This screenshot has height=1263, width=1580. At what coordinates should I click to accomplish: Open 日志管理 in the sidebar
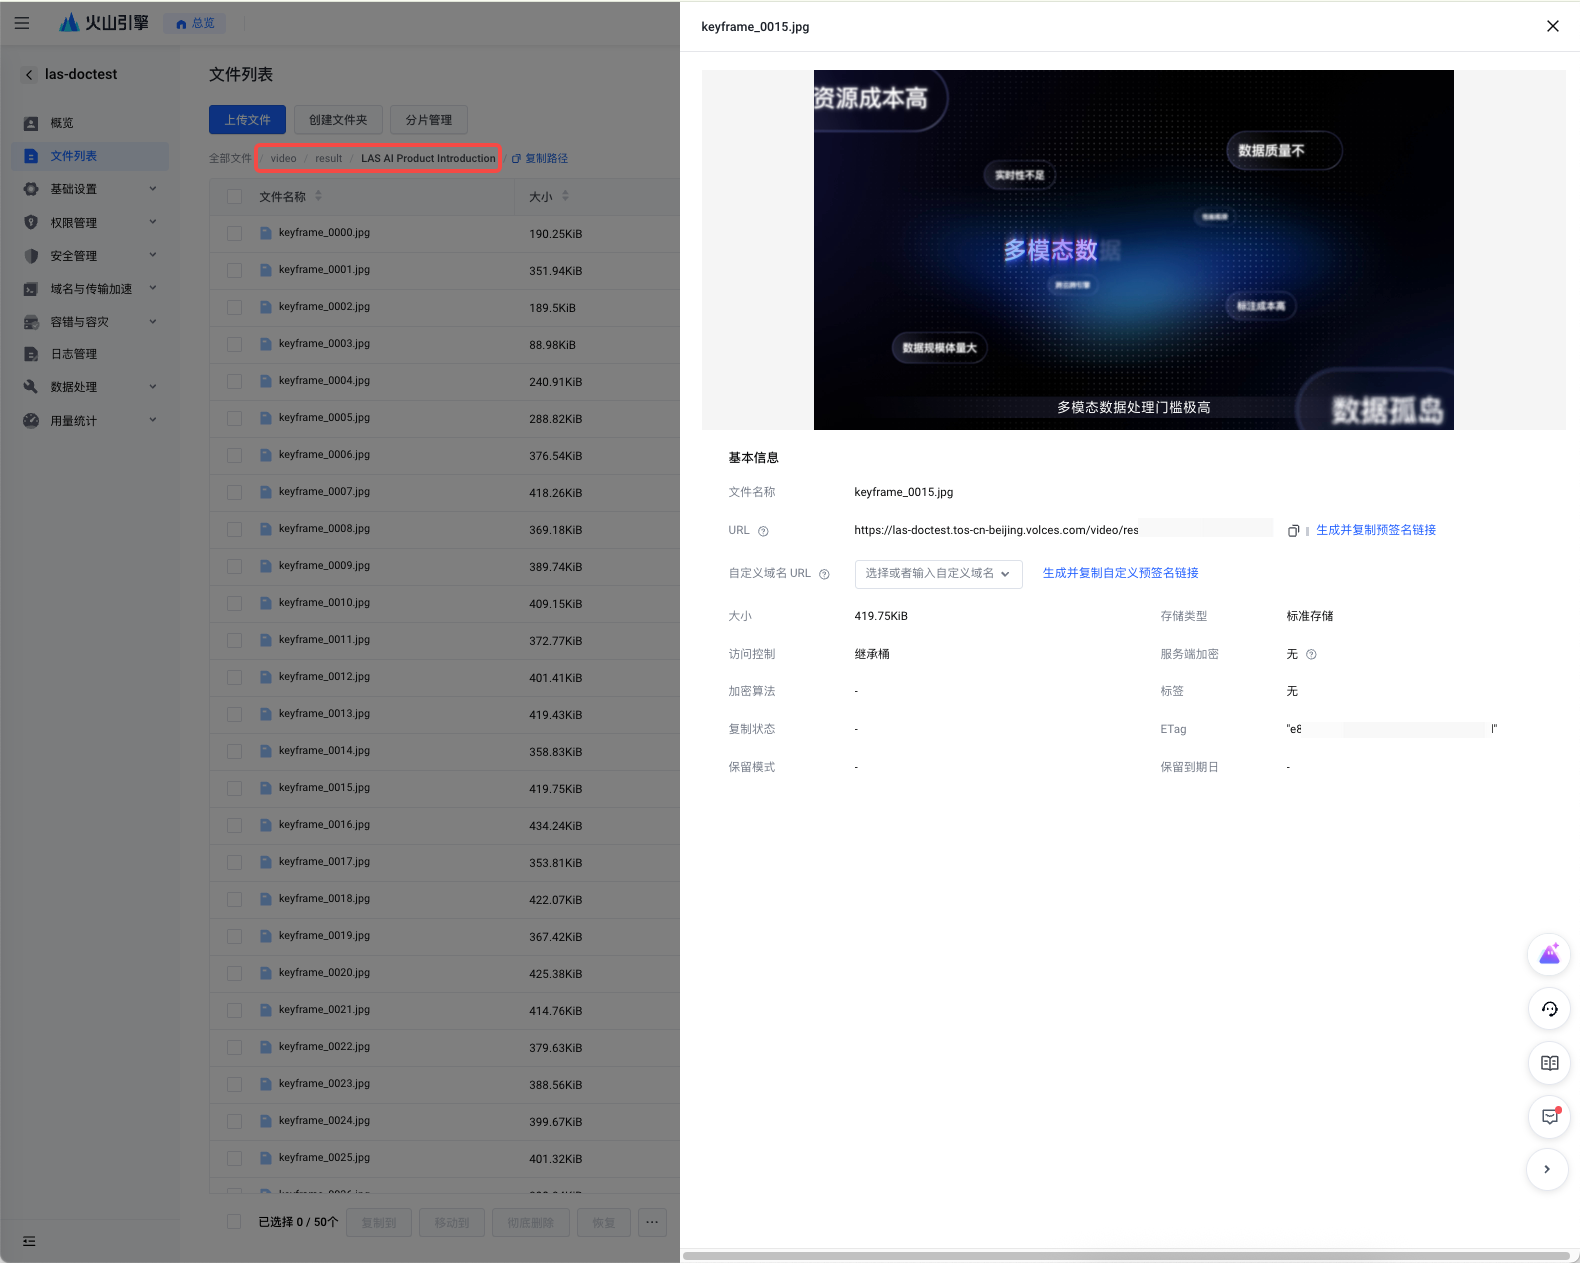pos(74,354)
